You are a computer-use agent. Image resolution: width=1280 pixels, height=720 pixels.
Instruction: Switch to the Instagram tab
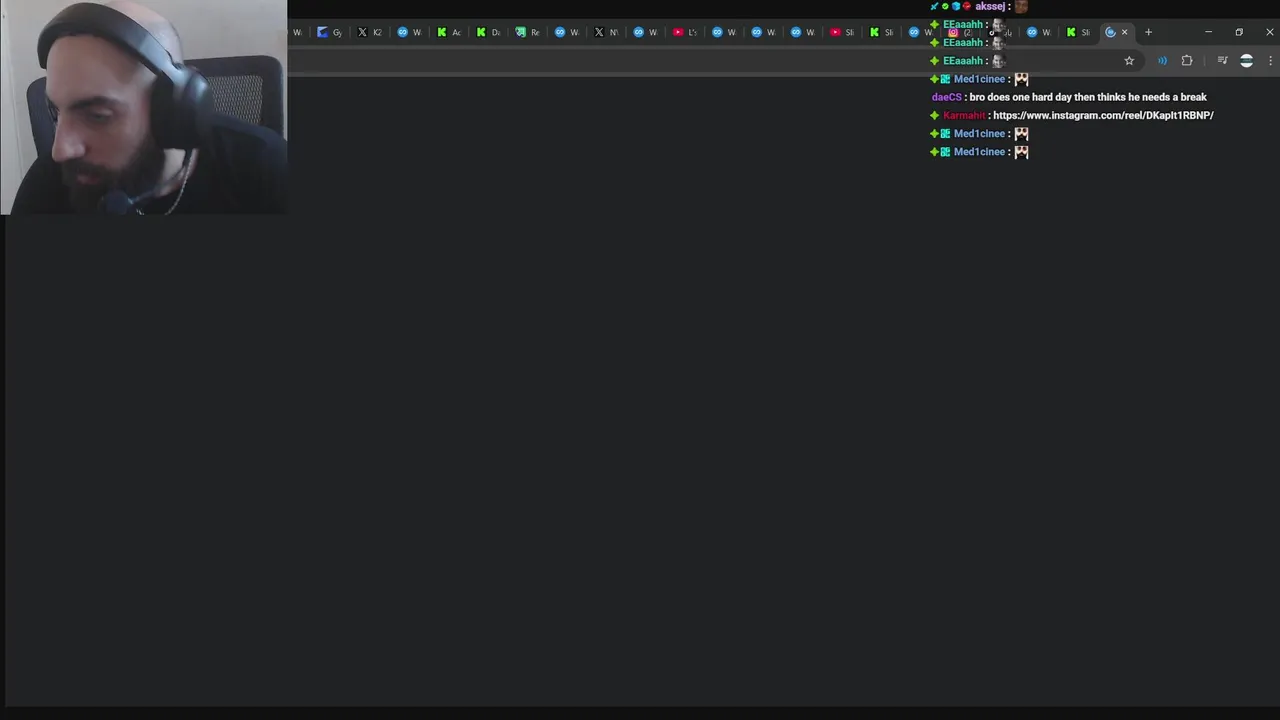pos(960,32)
